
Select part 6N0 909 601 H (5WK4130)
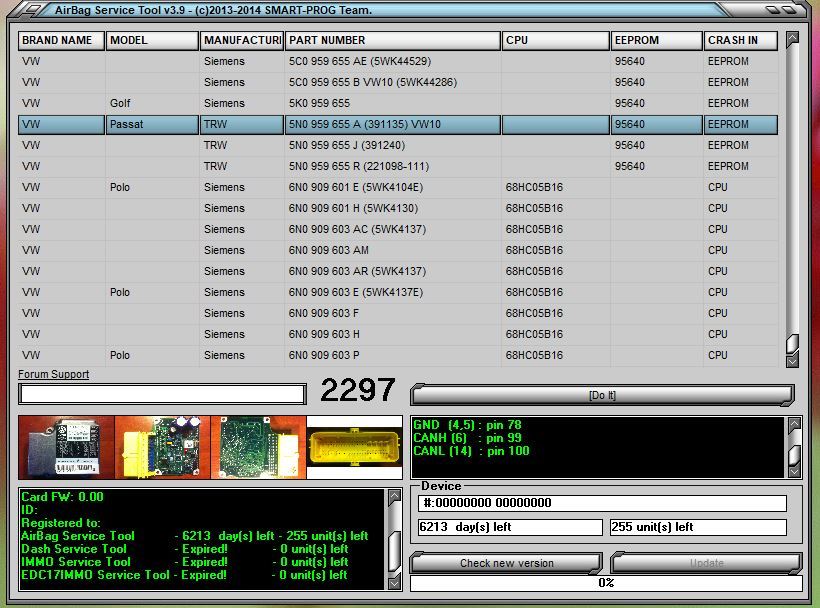click(x=398, y=208)
